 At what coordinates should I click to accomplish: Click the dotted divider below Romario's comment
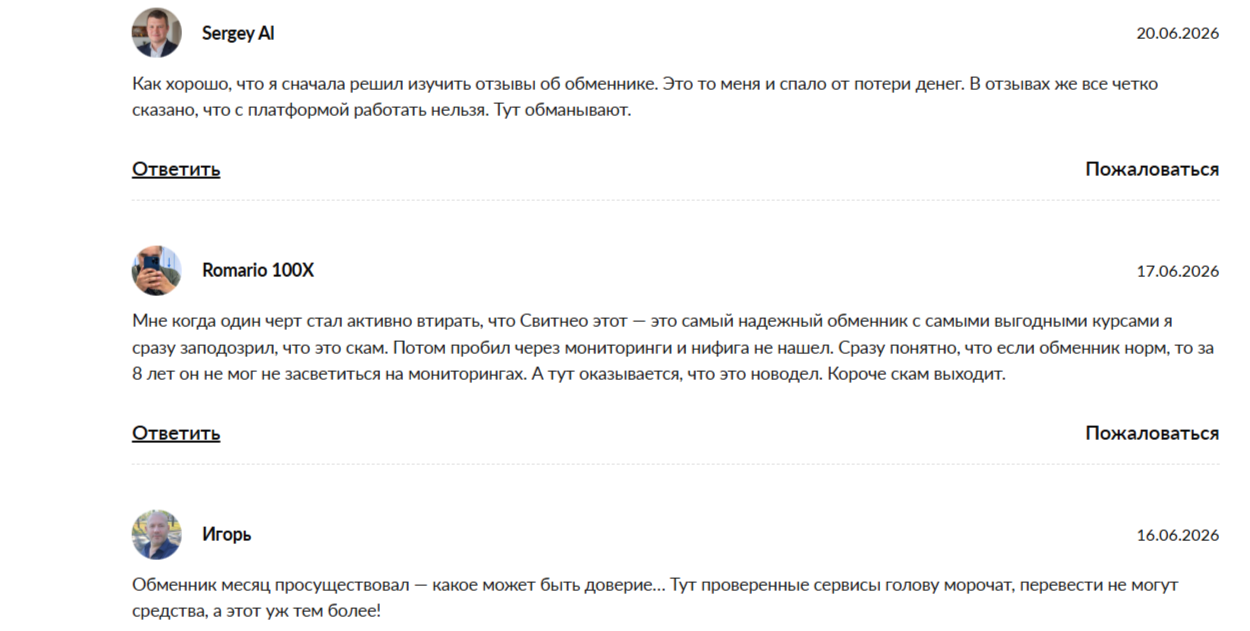pos(676,464)
